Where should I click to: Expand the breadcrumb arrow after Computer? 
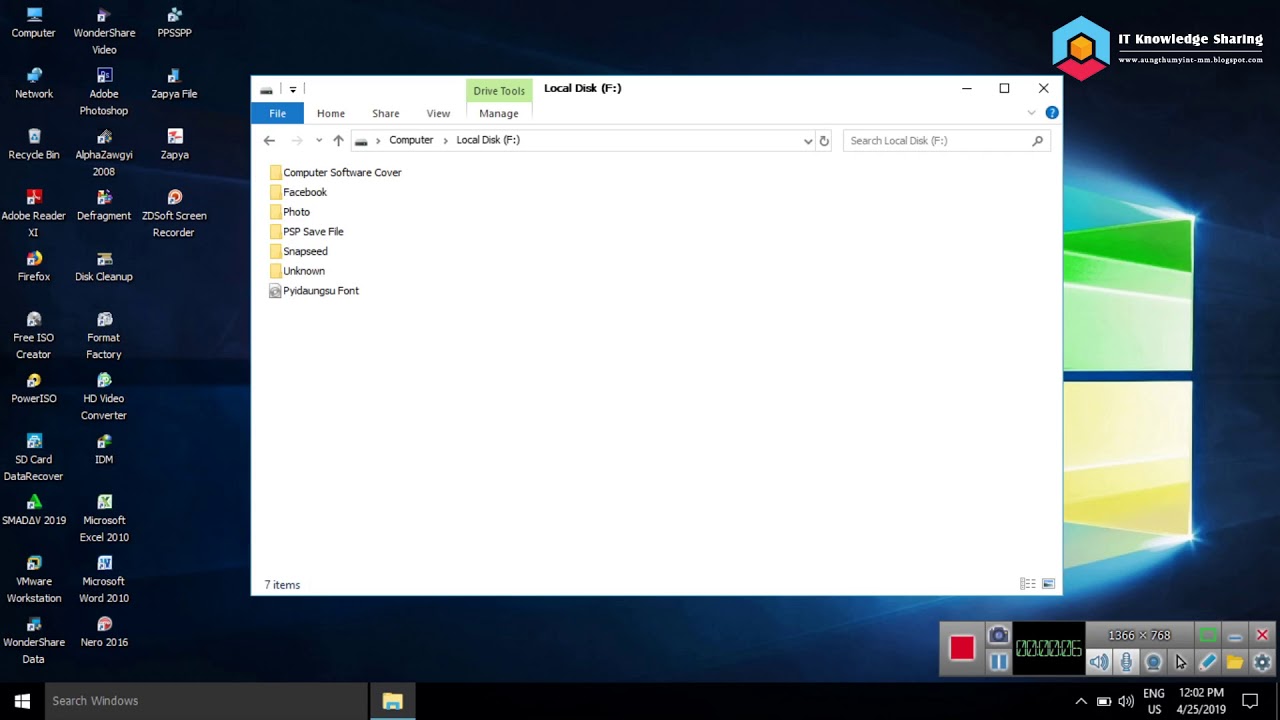pos(445,141)
